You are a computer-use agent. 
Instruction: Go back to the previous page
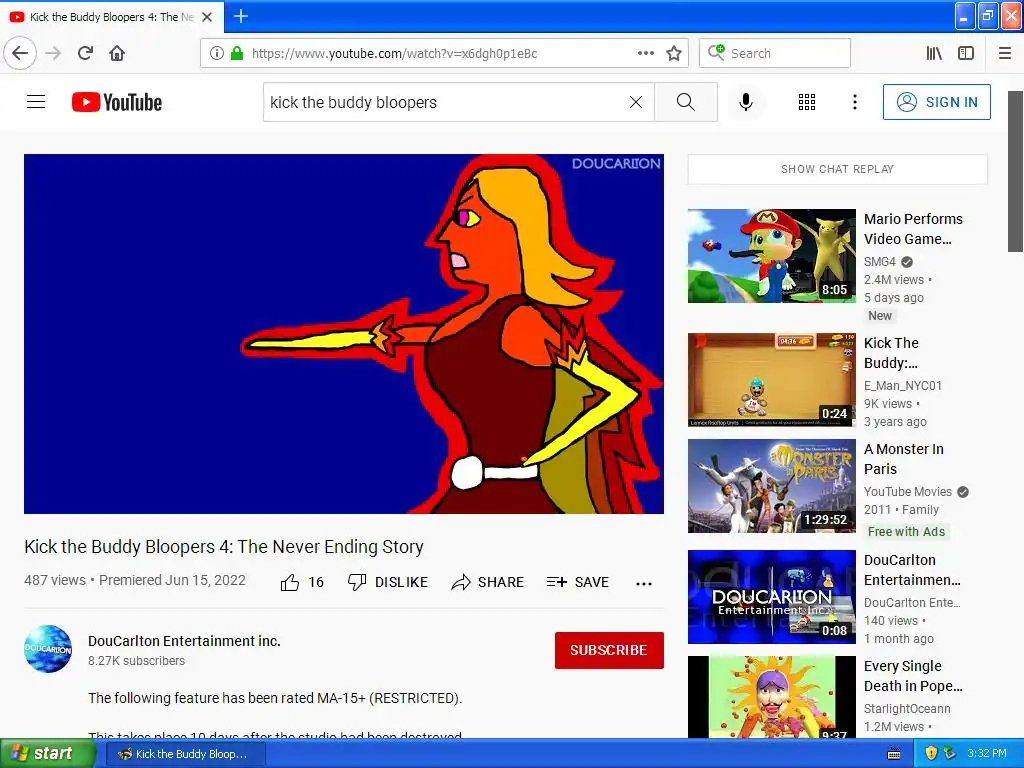[20, 53]
